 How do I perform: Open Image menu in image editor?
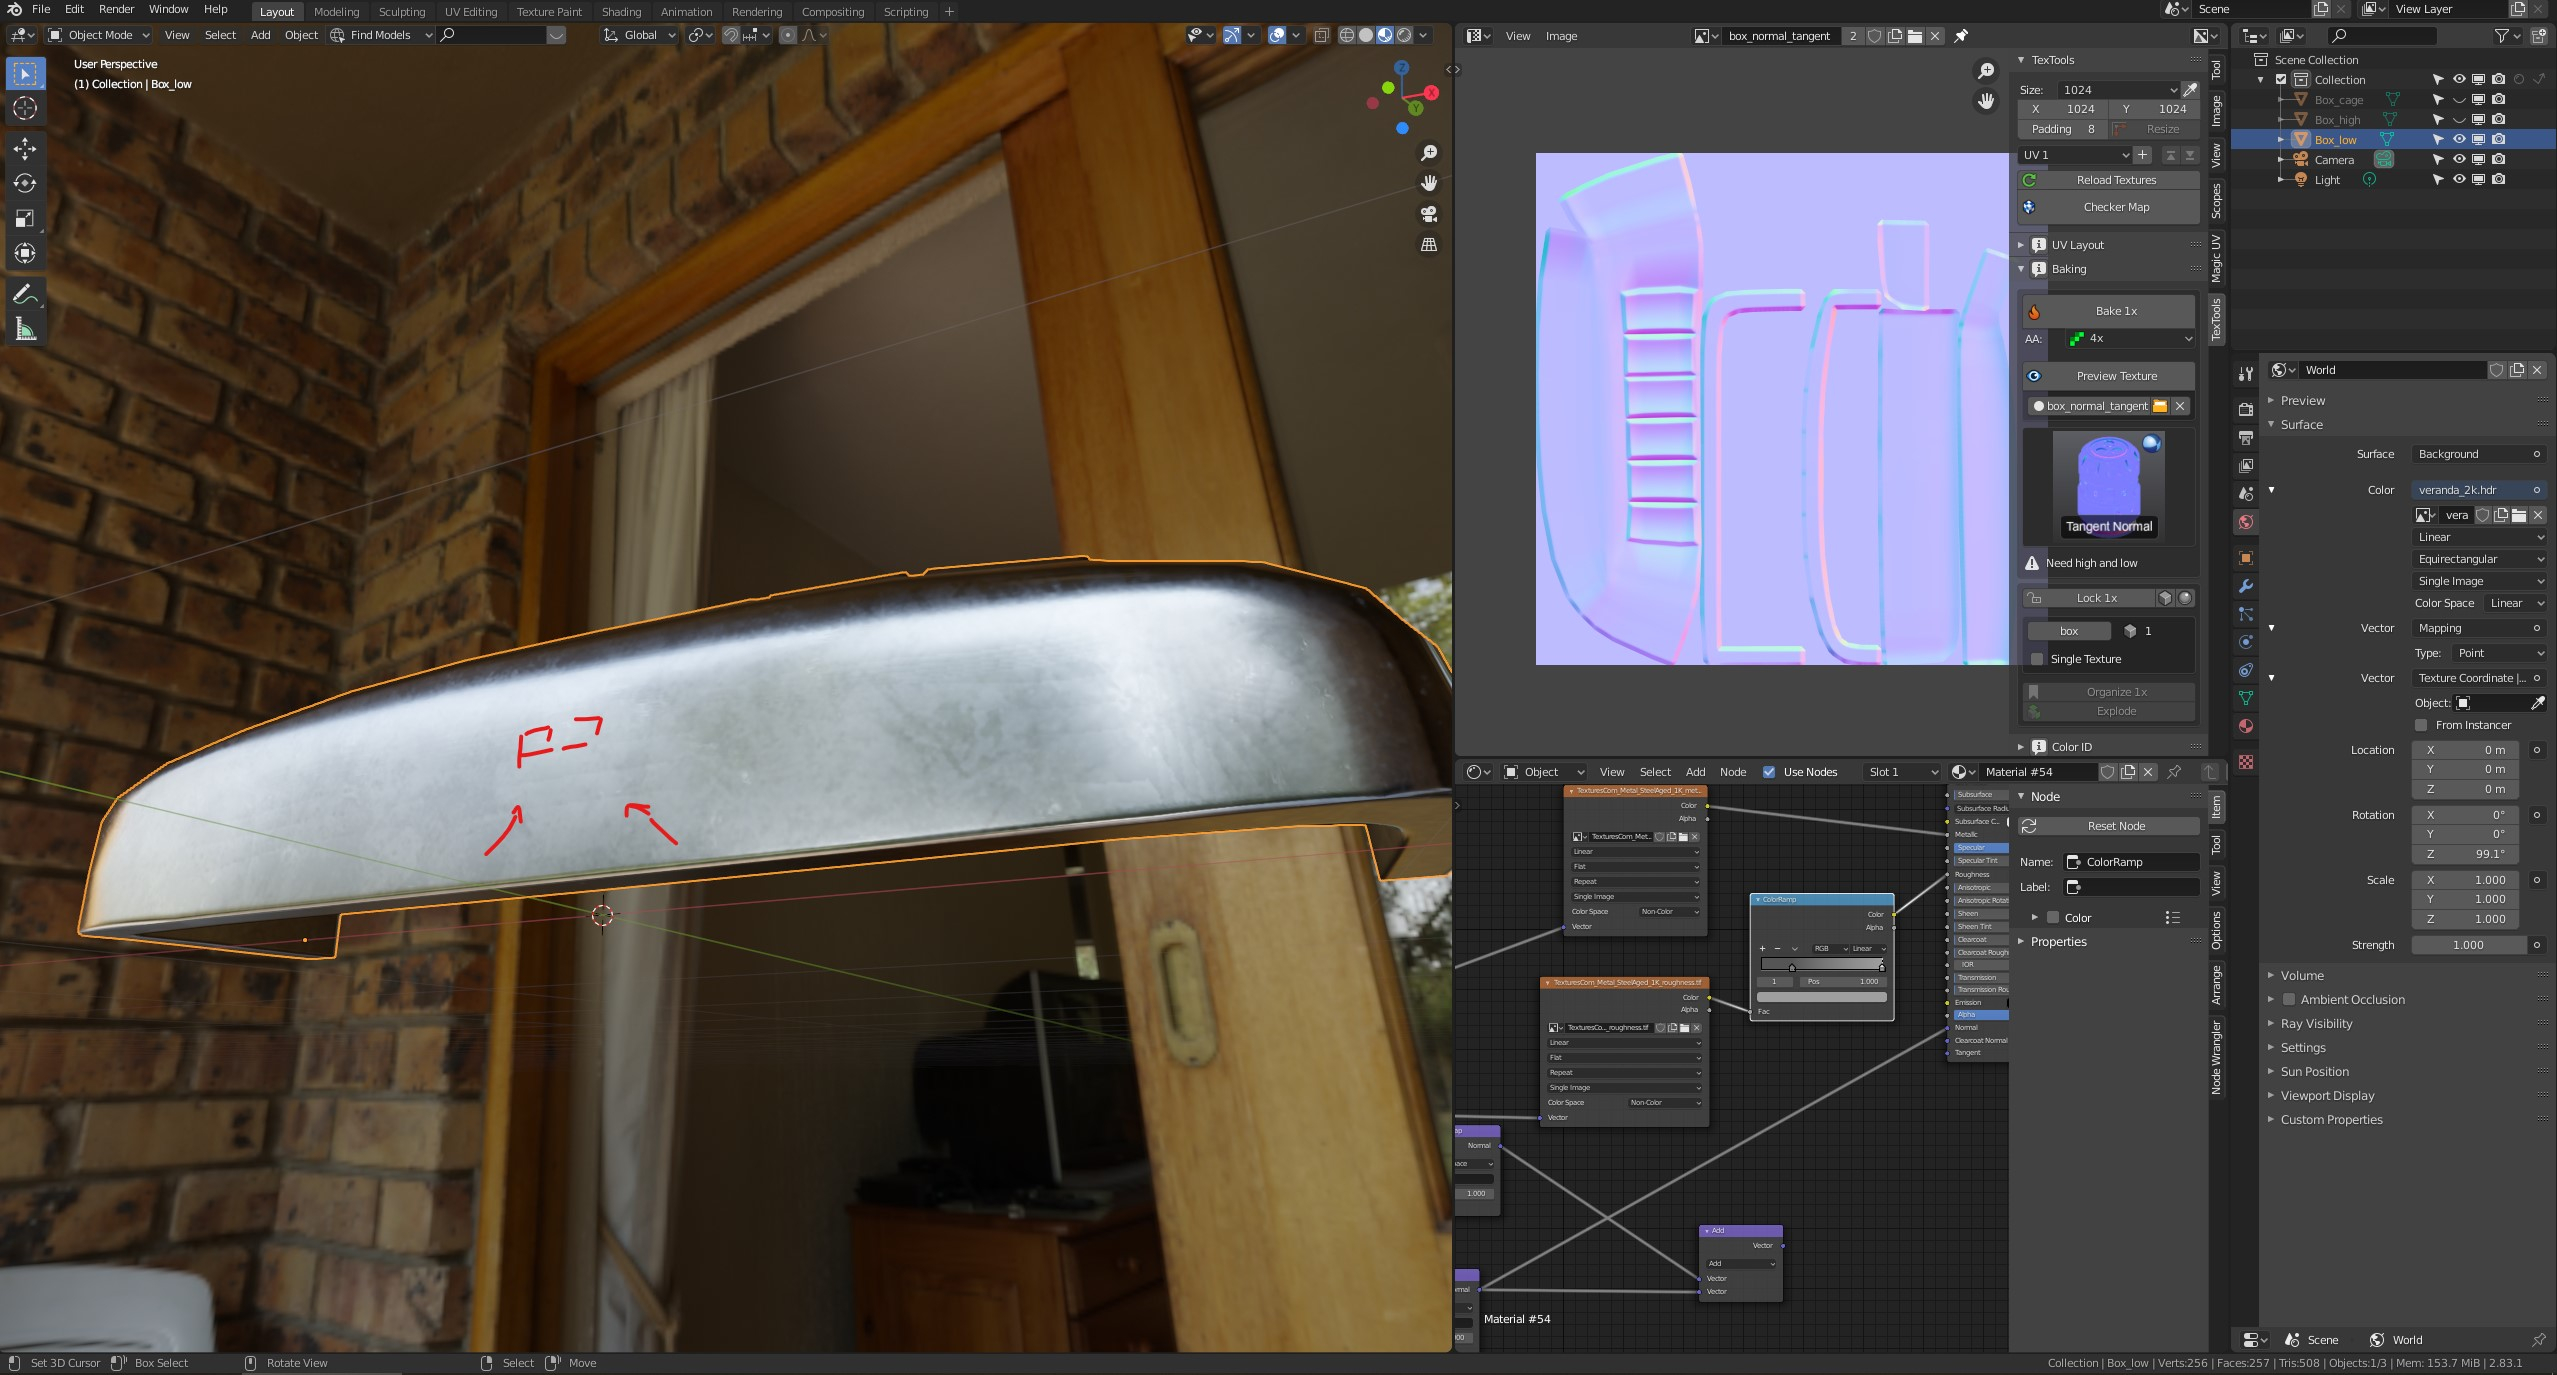1561,36
